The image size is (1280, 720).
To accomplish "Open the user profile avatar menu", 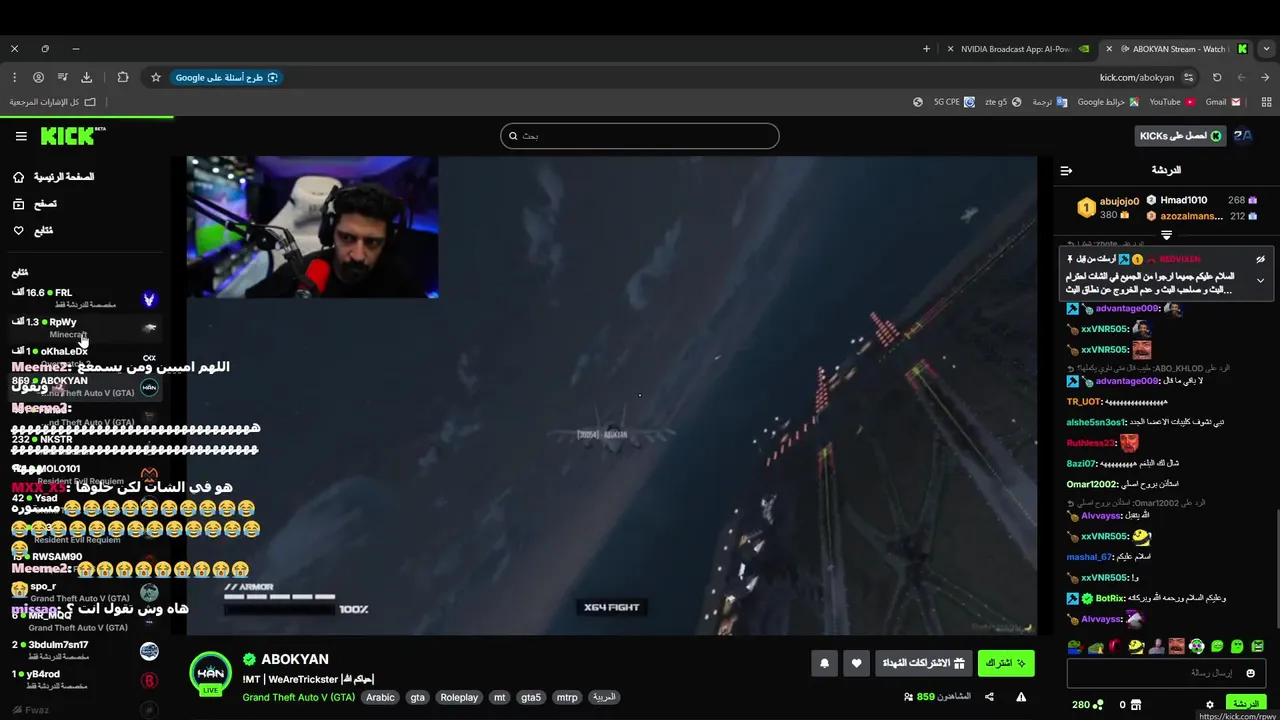I will click(x=1243, y=136).
